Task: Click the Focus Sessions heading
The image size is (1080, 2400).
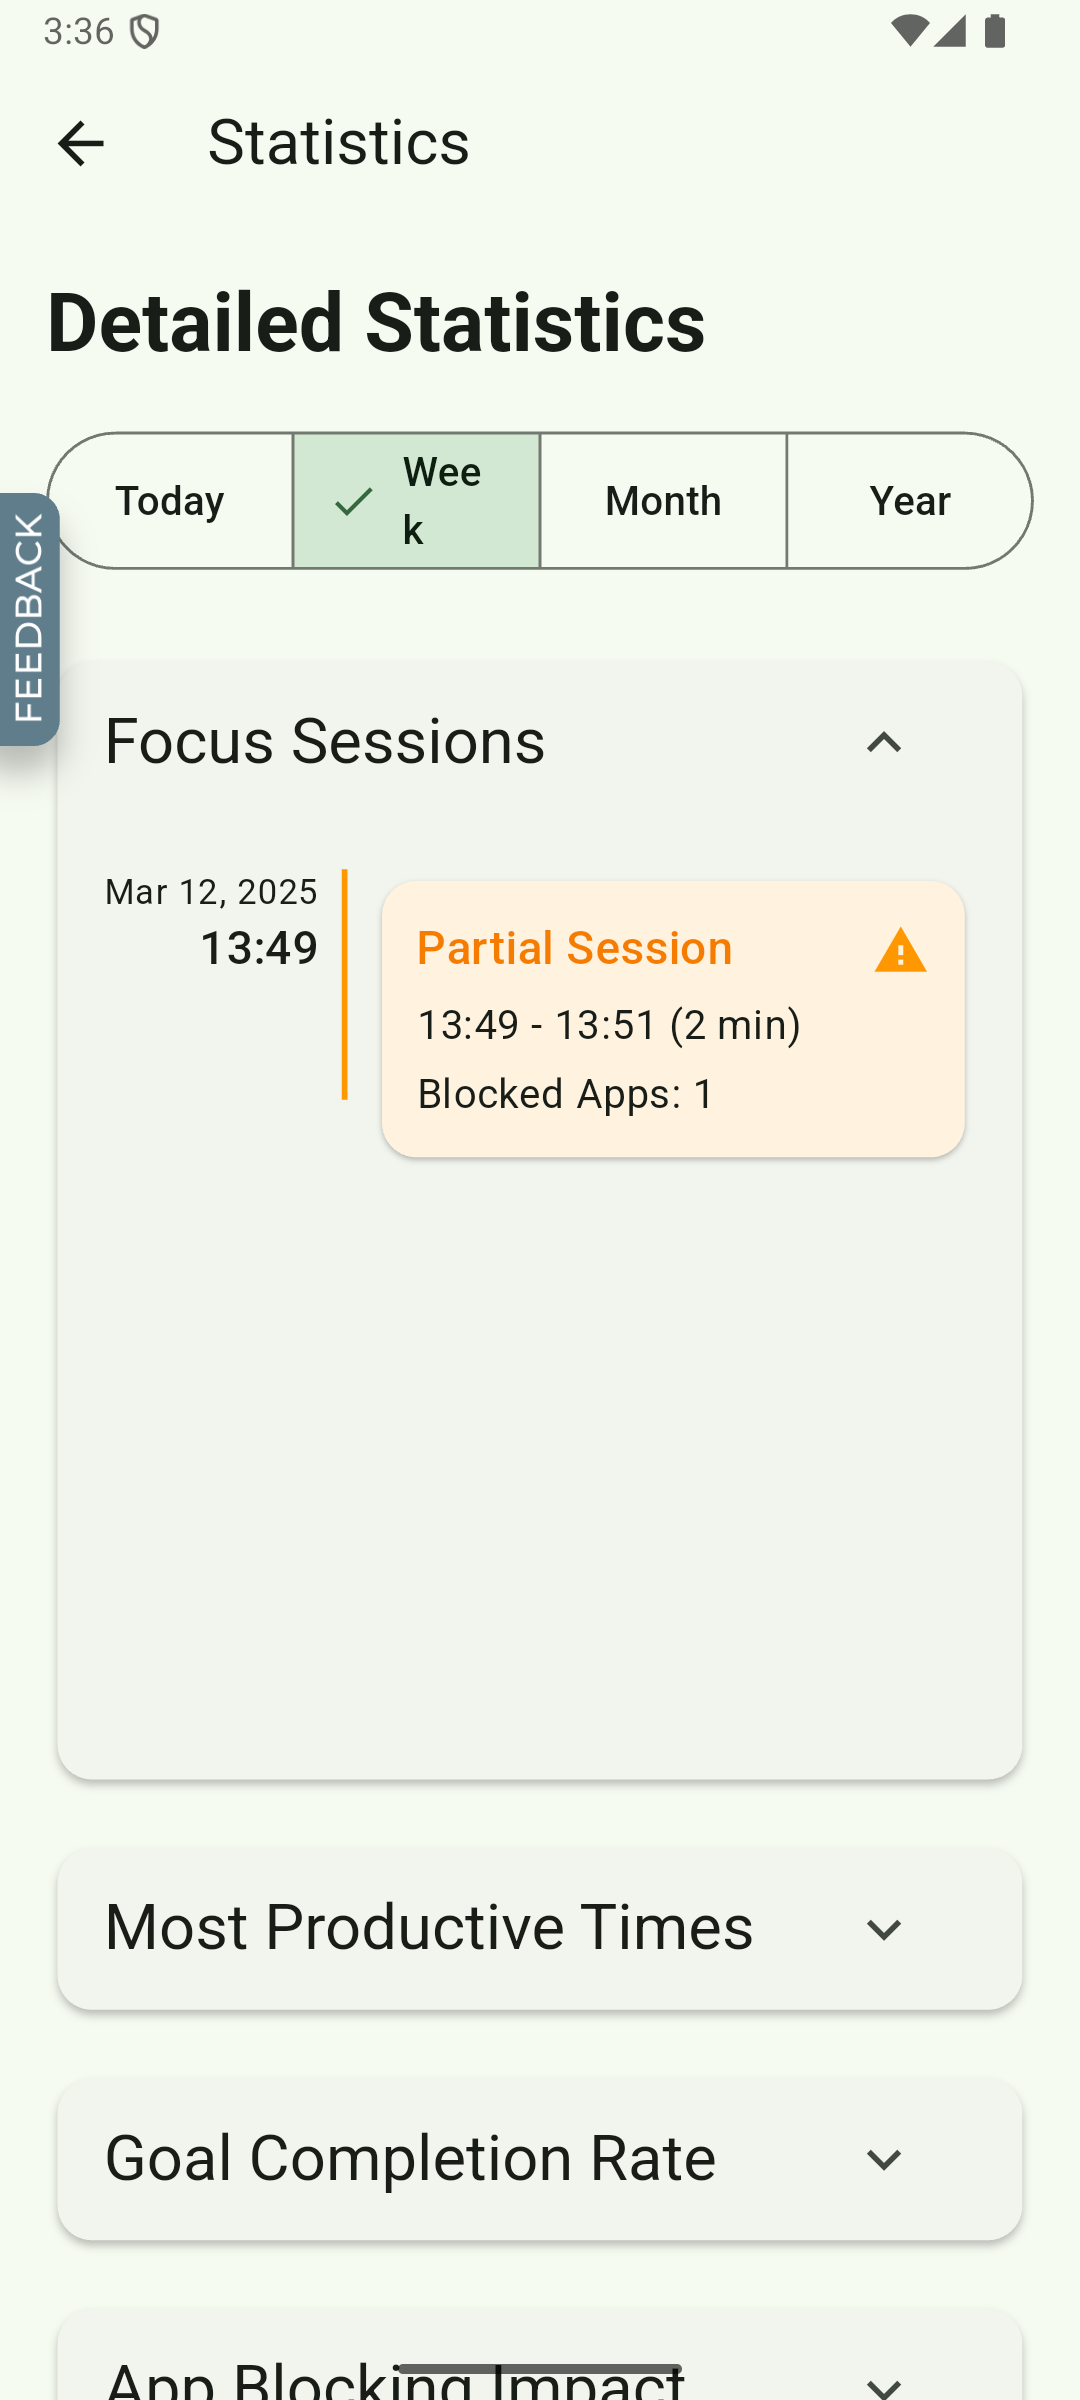Action: click(x=325, y=741)
